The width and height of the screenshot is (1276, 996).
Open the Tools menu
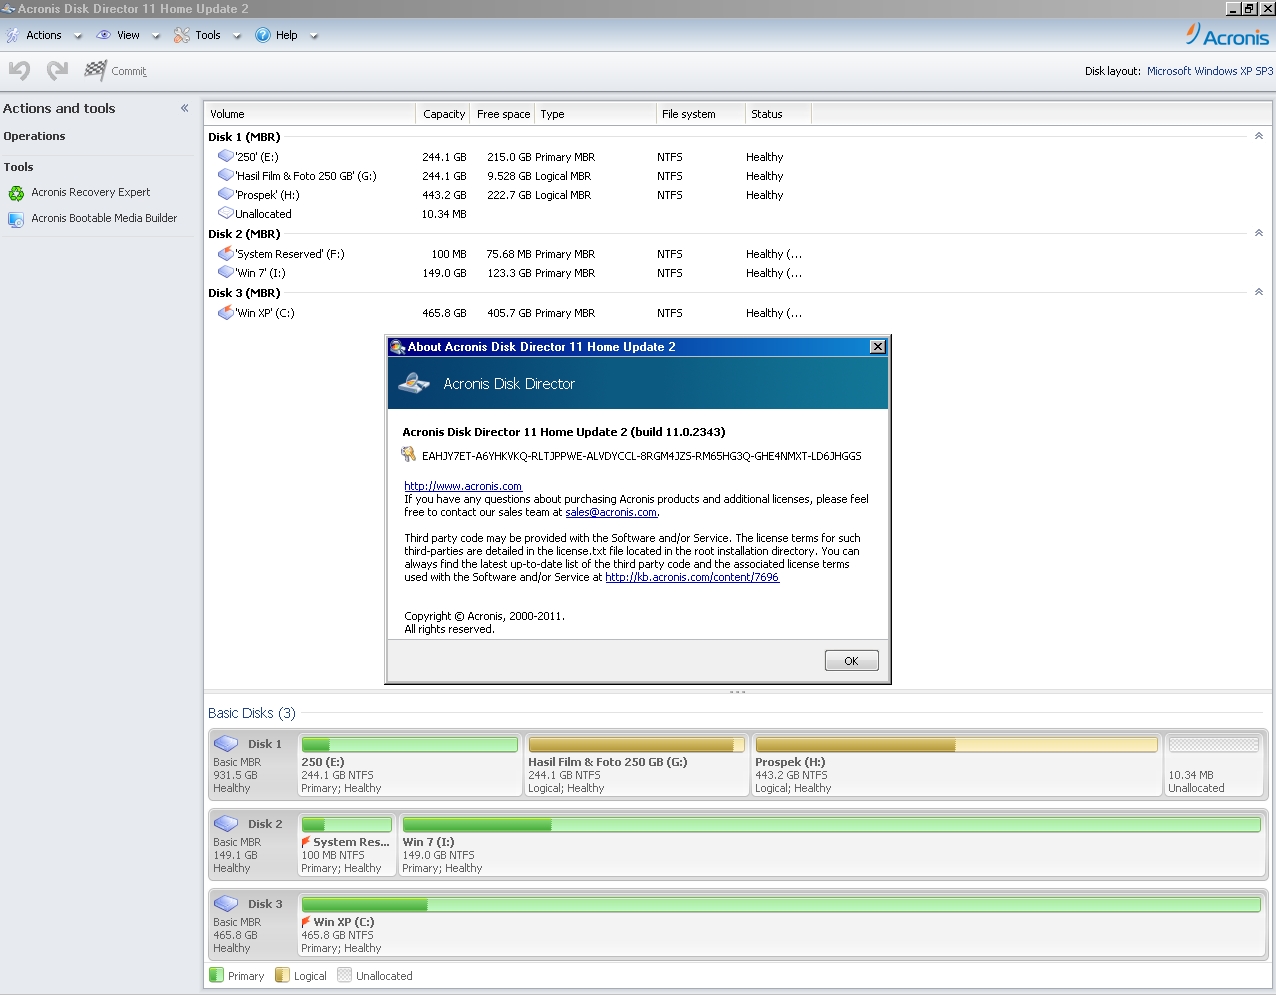coord(208,35)
